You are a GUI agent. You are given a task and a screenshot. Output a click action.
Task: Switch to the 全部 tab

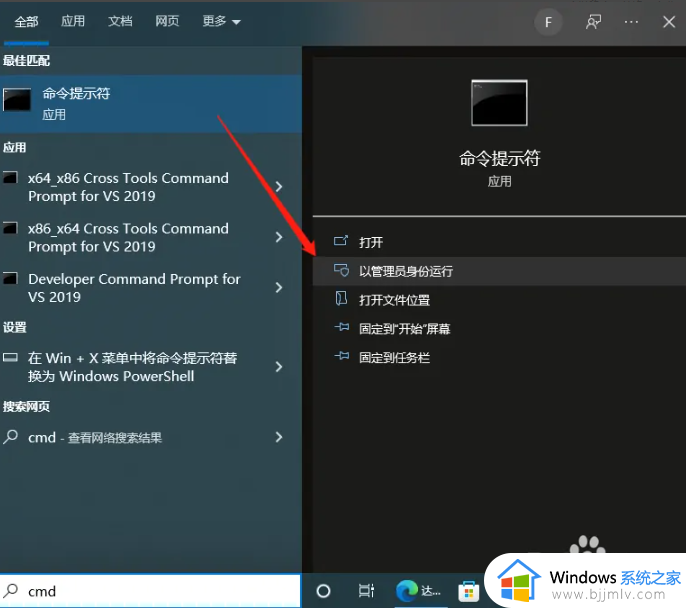(x=26, y=21)
